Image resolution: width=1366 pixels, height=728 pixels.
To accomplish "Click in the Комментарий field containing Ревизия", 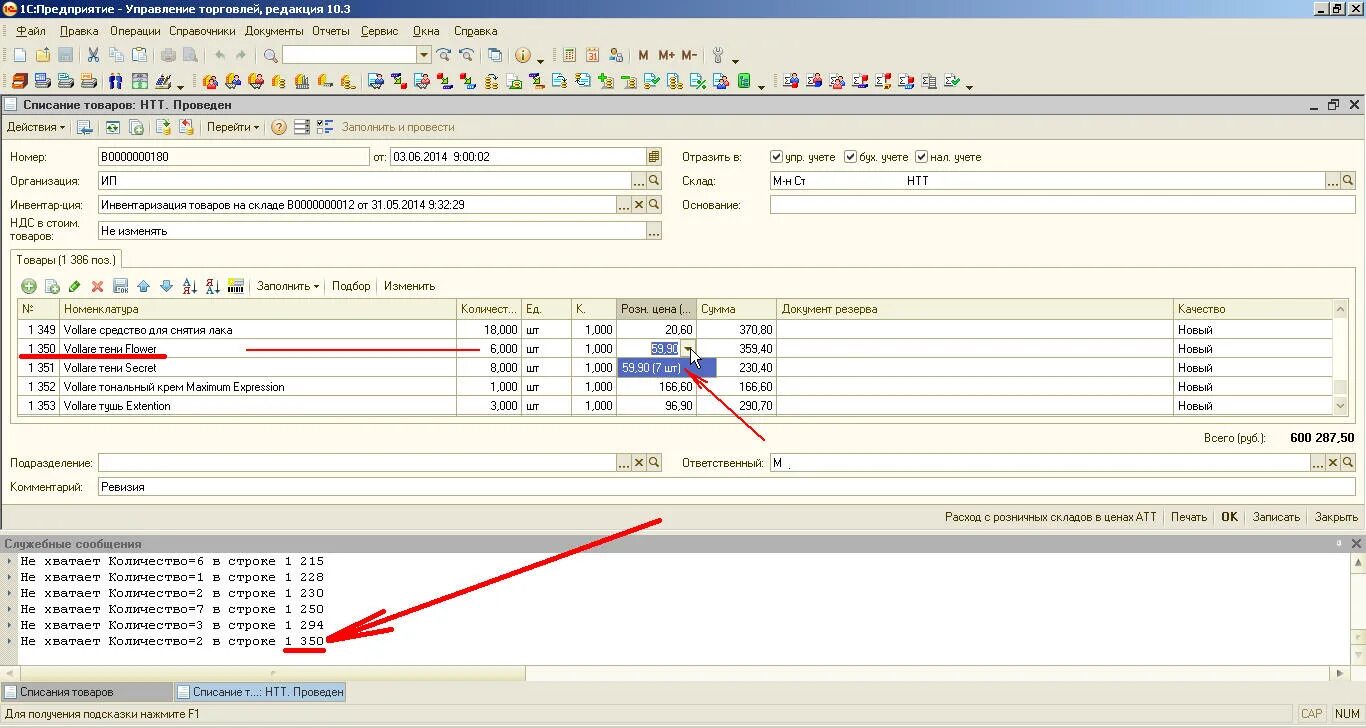I will coord(729,487).
